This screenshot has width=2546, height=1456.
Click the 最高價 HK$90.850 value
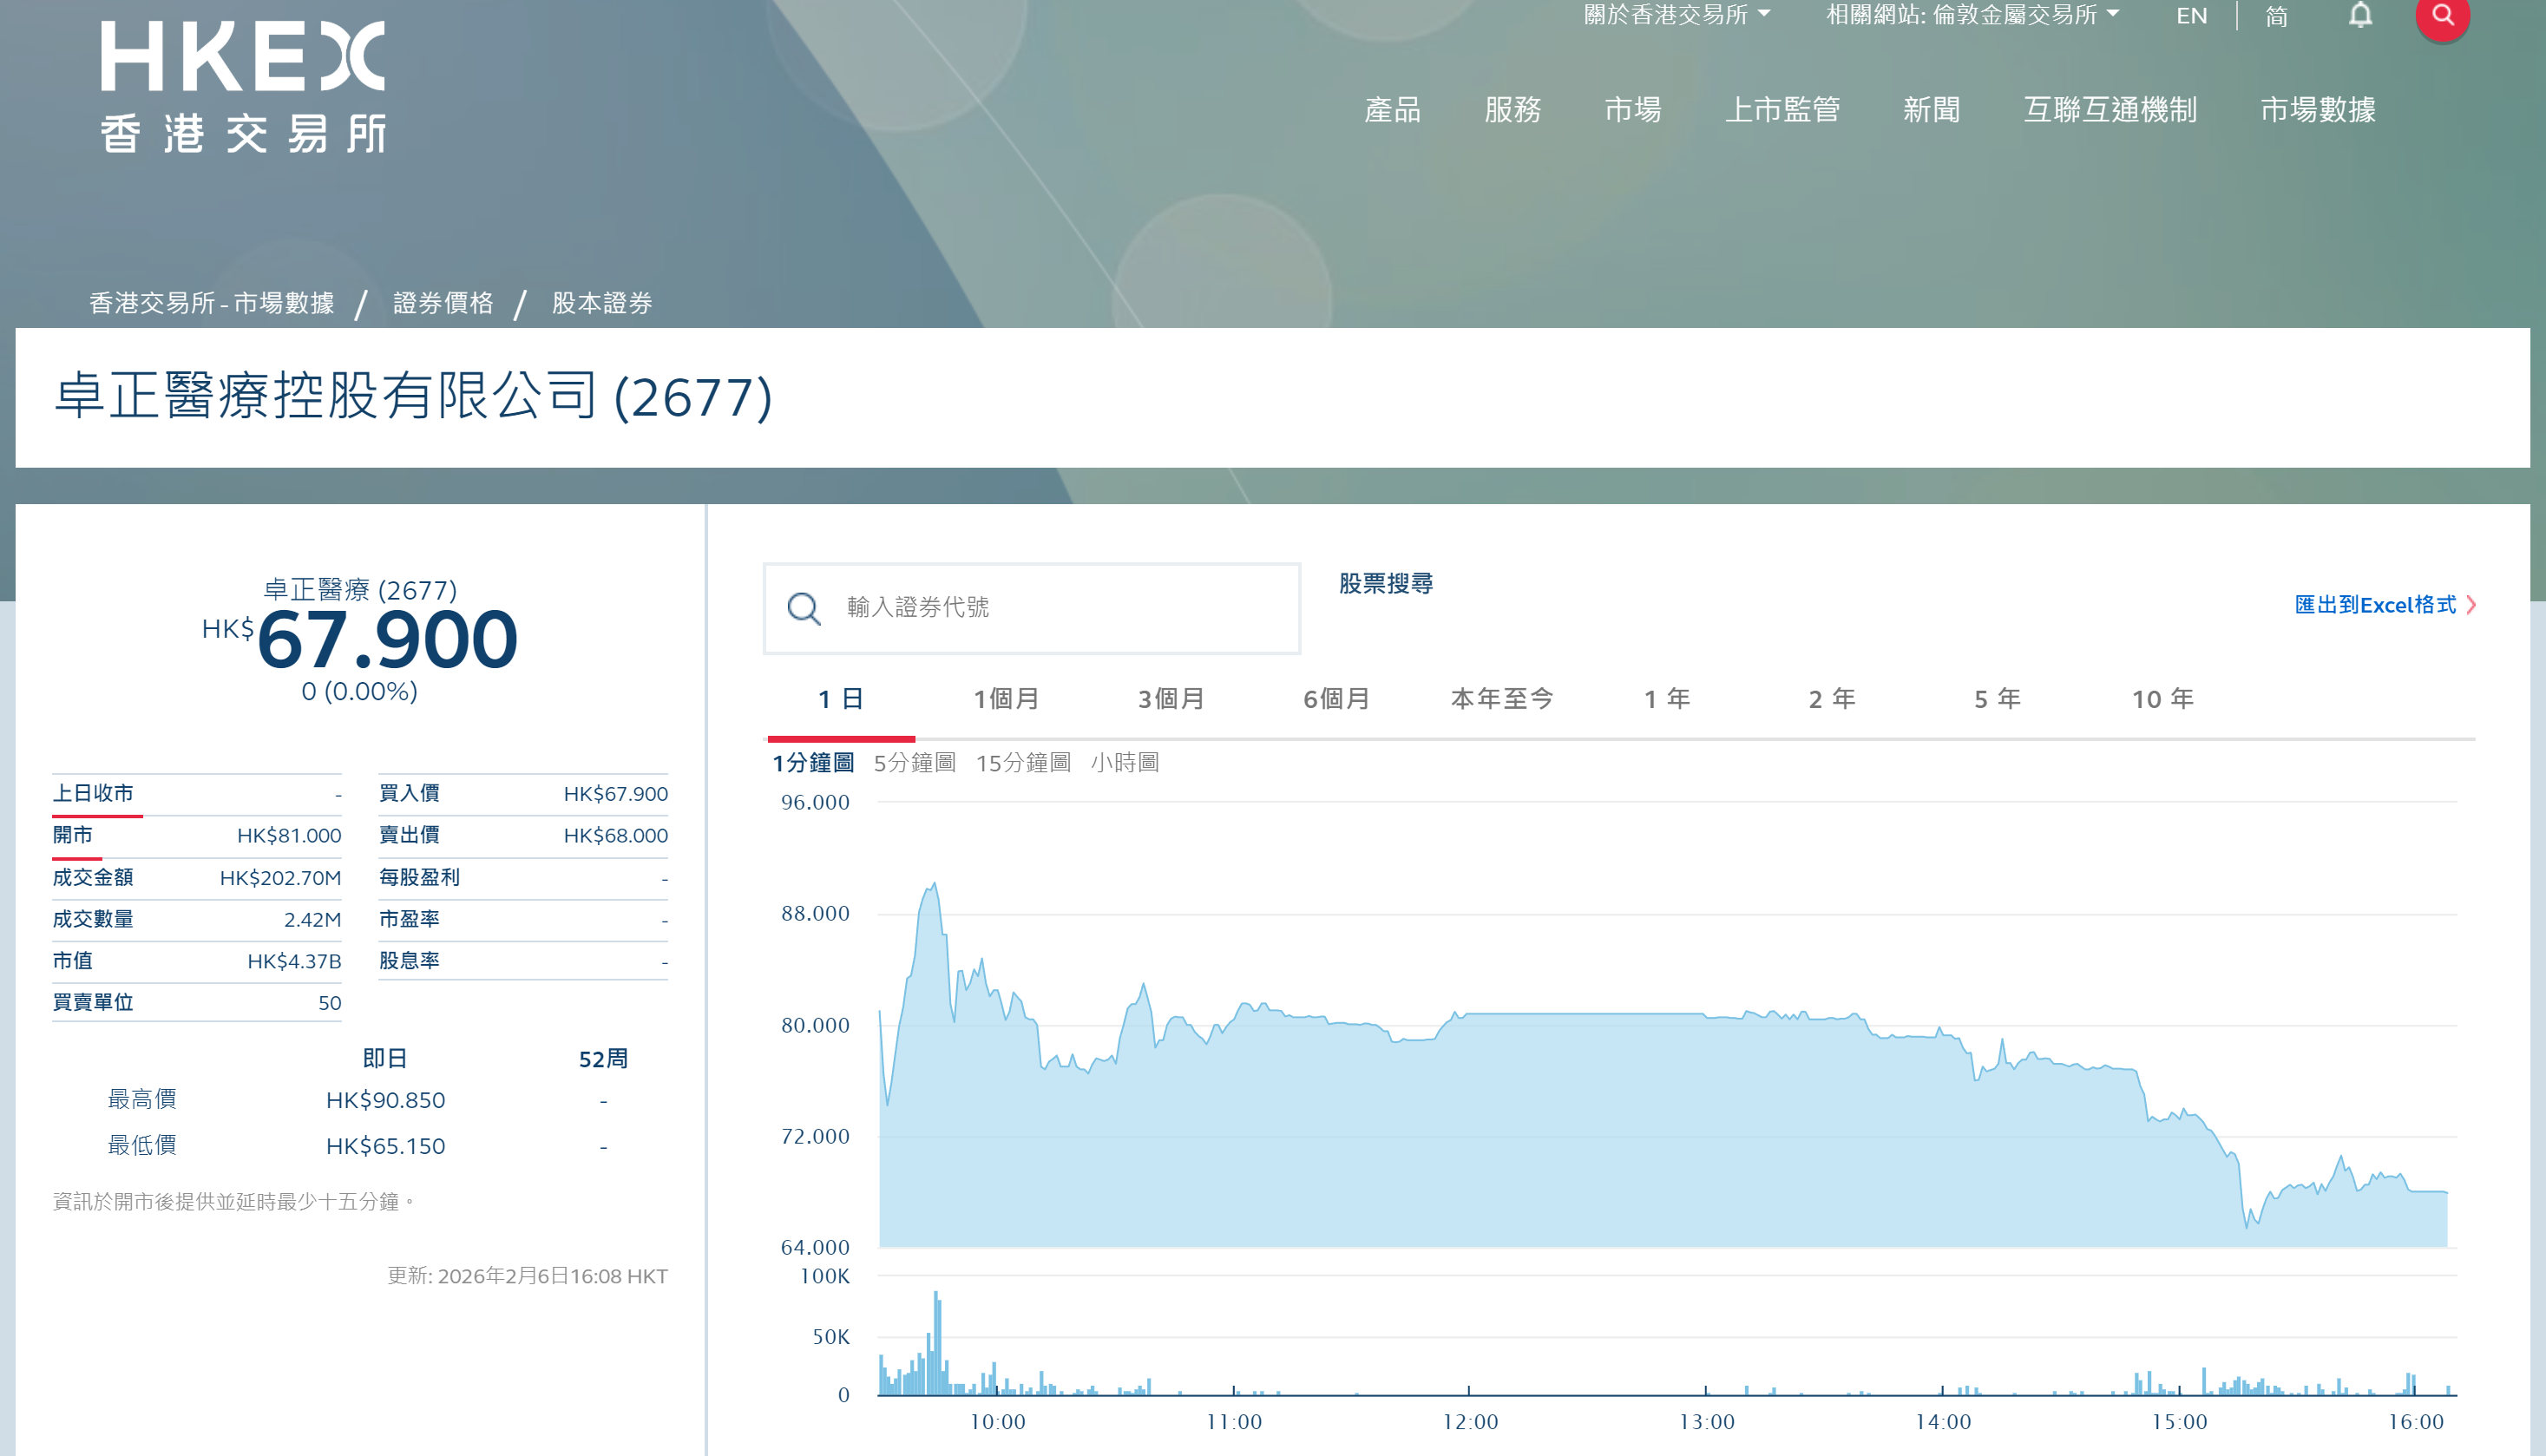click(x=385, y=1100)
